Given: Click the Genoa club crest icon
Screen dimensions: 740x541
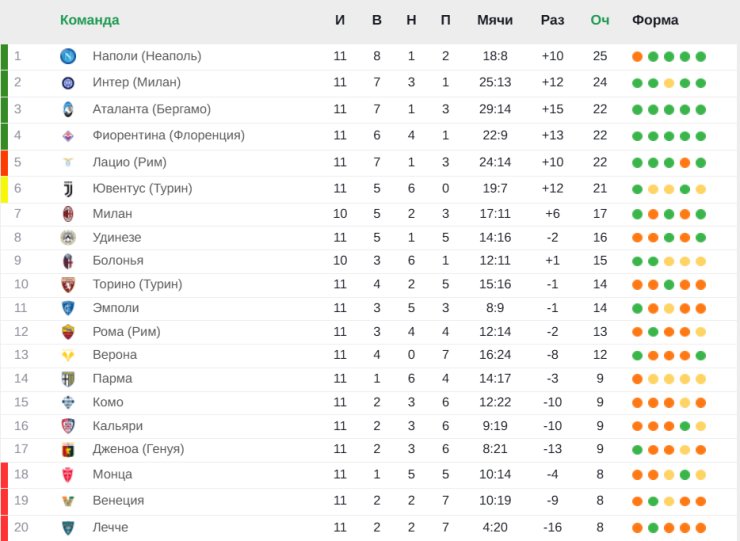Looking at the screenshot, I should coord(68,449).
